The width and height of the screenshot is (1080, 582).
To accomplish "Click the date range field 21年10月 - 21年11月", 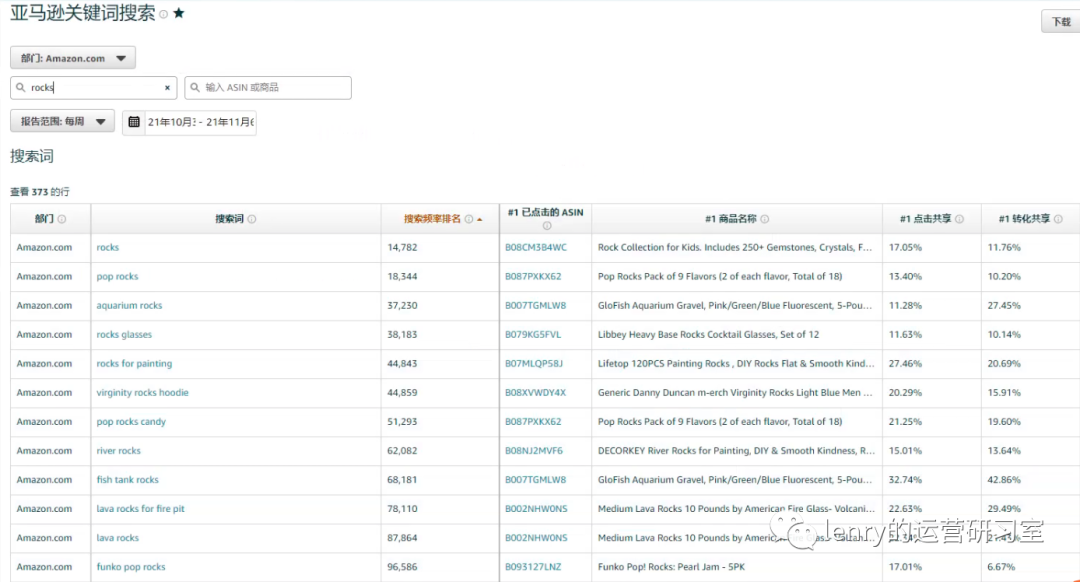I will coord(200,122).
